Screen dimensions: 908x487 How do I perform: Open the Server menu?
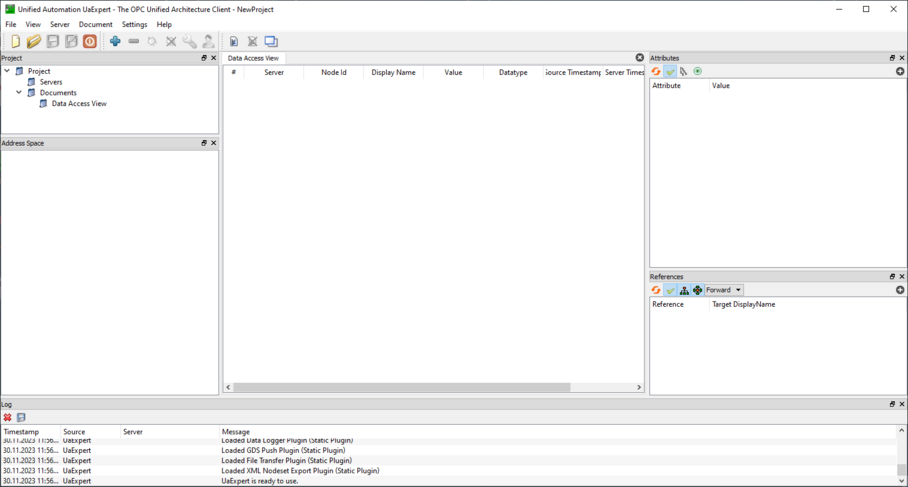(x=60, y=25)
